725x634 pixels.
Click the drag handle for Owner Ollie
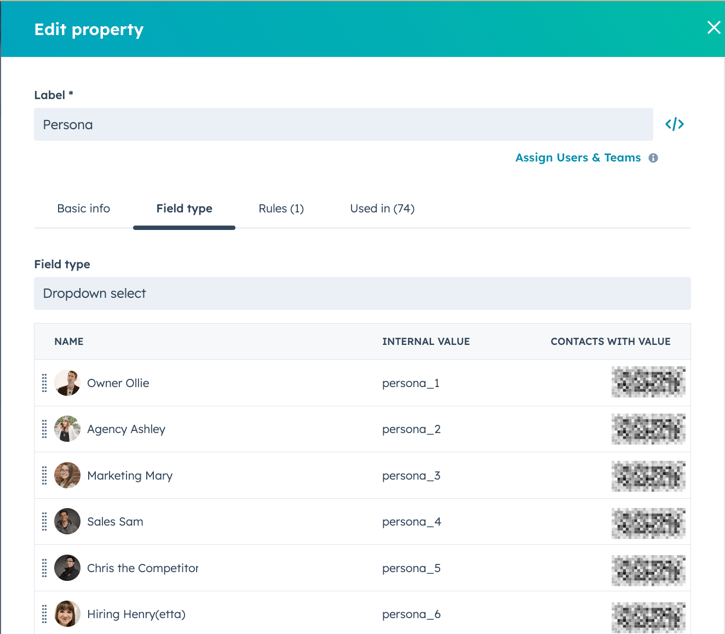click(44, 383)
